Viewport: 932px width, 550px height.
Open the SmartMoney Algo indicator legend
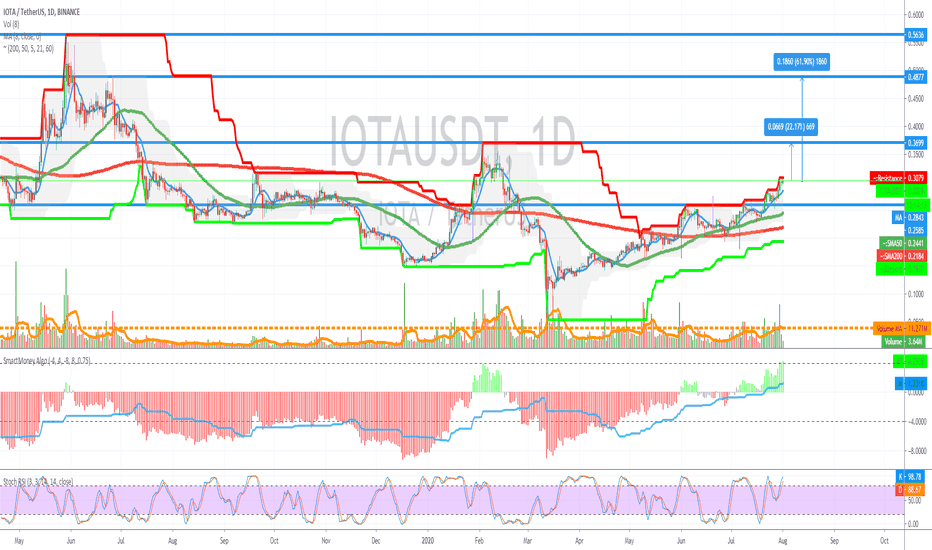pyautogui.click(x=47, y=360)
